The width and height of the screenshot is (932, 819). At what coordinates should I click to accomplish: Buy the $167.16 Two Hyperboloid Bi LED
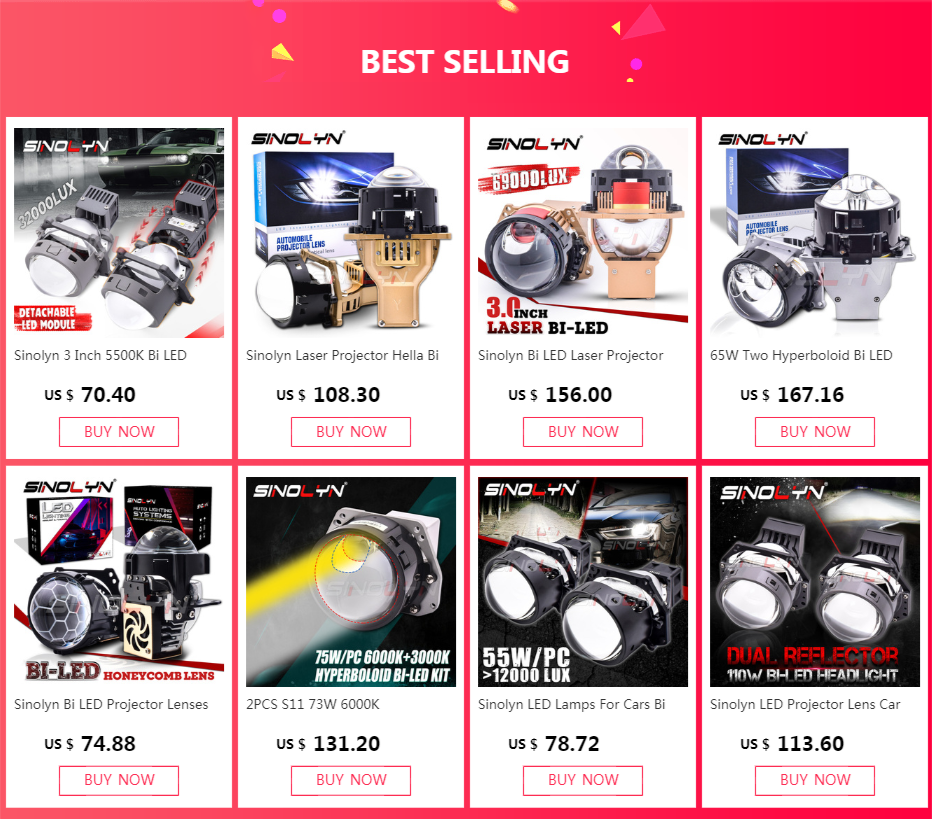815,431
